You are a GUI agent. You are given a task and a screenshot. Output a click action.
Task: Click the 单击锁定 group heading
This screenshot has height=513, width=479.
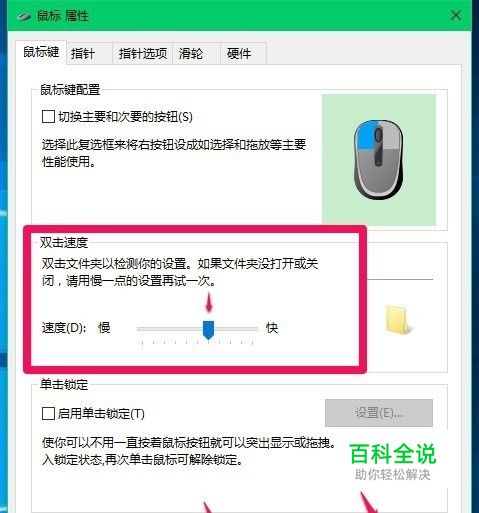pos(64,384)
